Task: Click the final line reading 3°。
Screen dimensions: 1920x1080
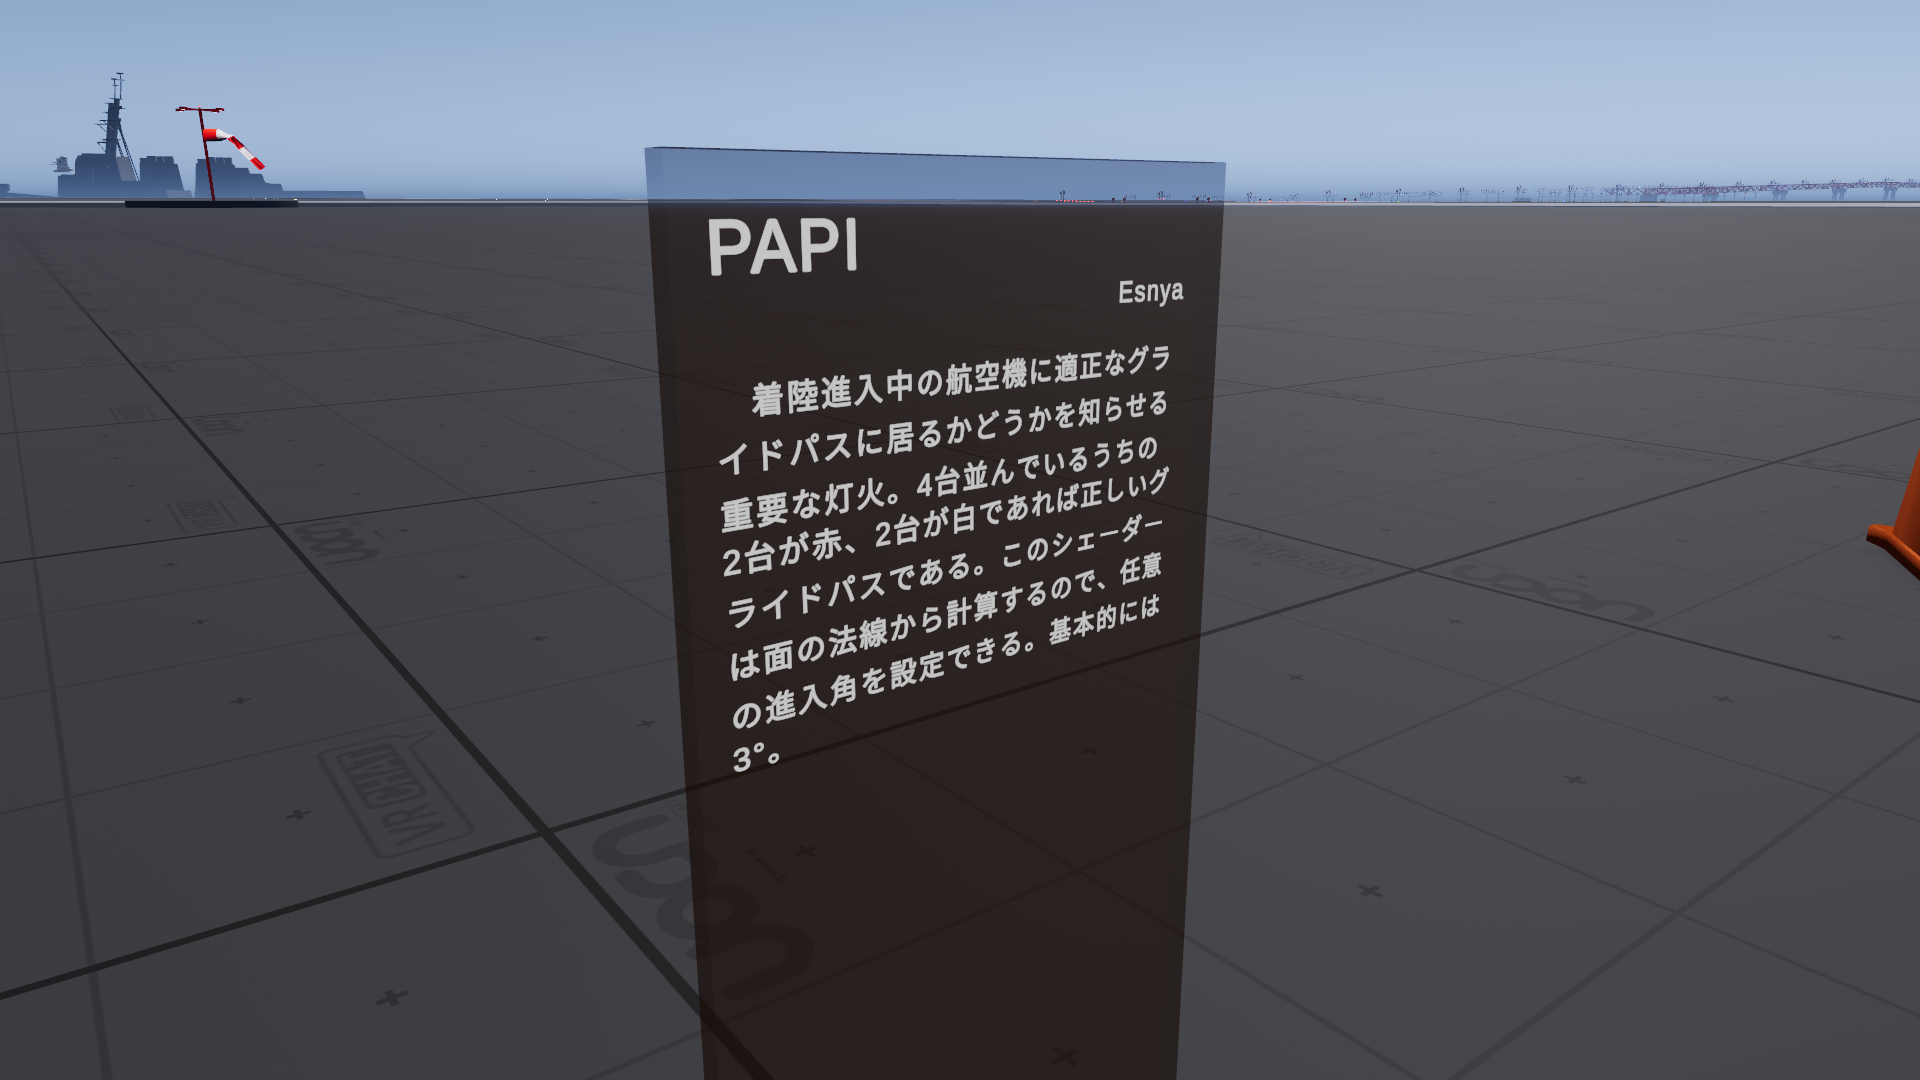Action: click(x=757, y=757)
